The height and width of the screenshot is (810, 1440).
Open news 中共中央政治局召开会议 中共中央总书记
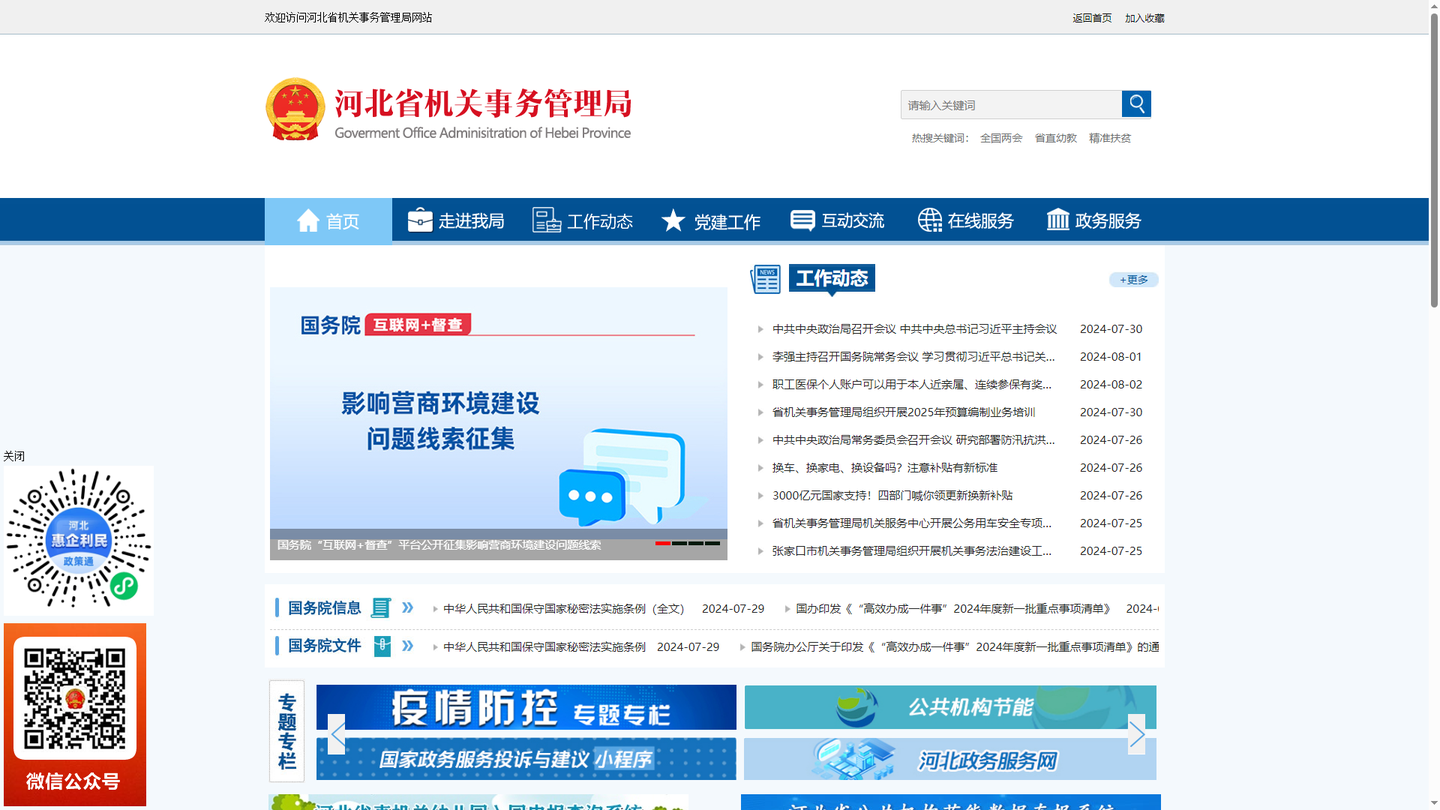914,329
